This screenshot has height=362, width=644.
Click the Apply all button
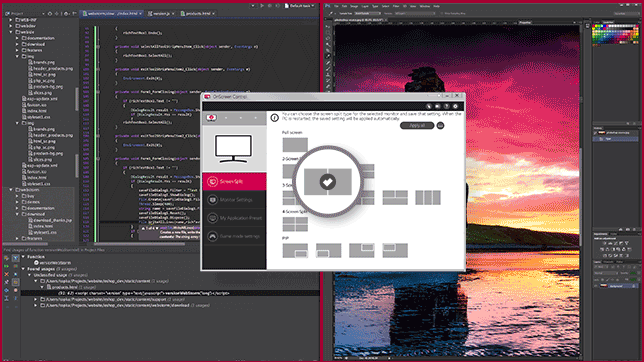[417, 125]
